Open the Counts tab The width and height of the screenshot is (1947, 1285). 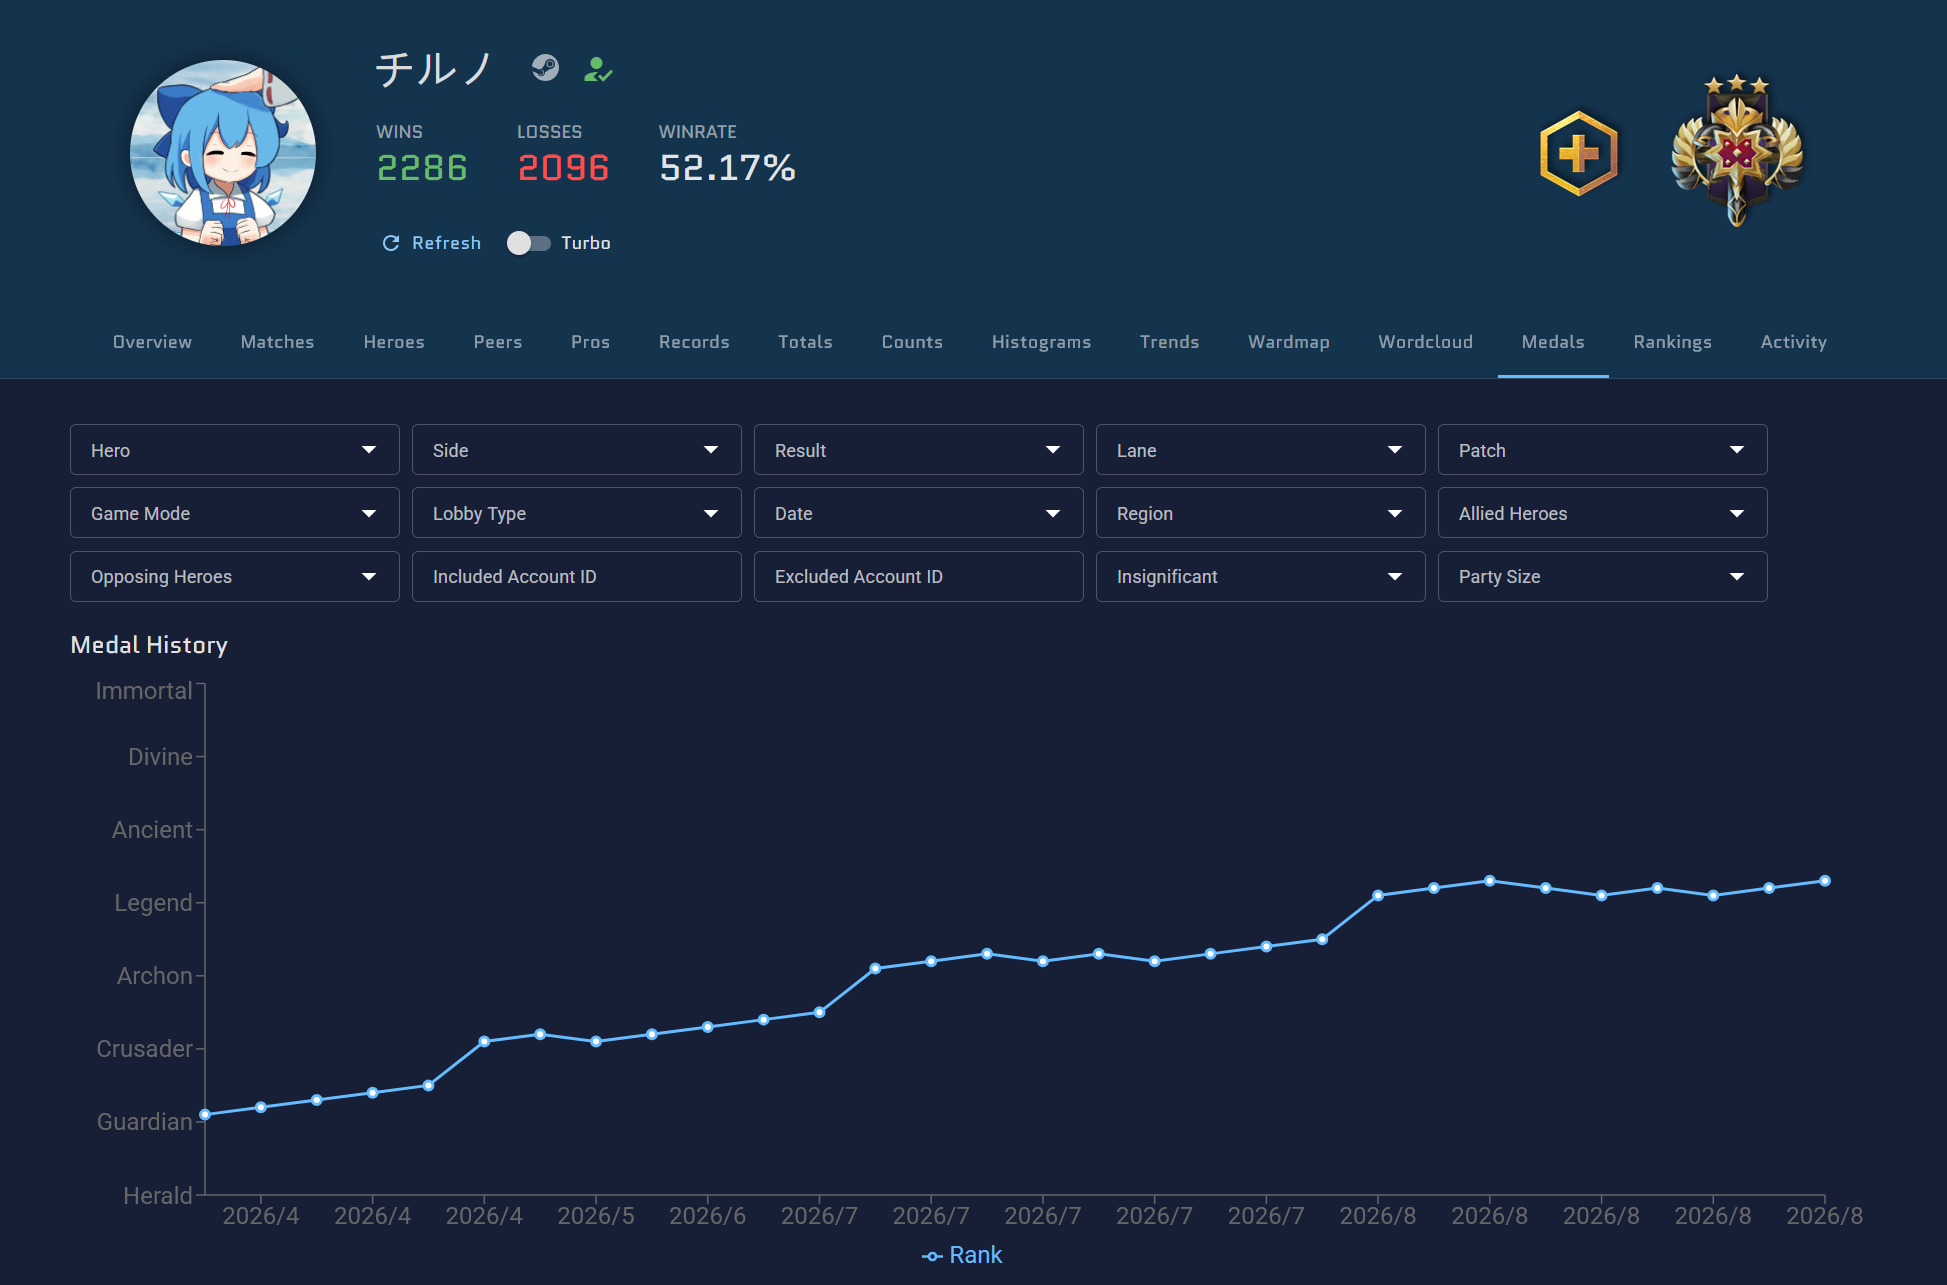(912, 342)
